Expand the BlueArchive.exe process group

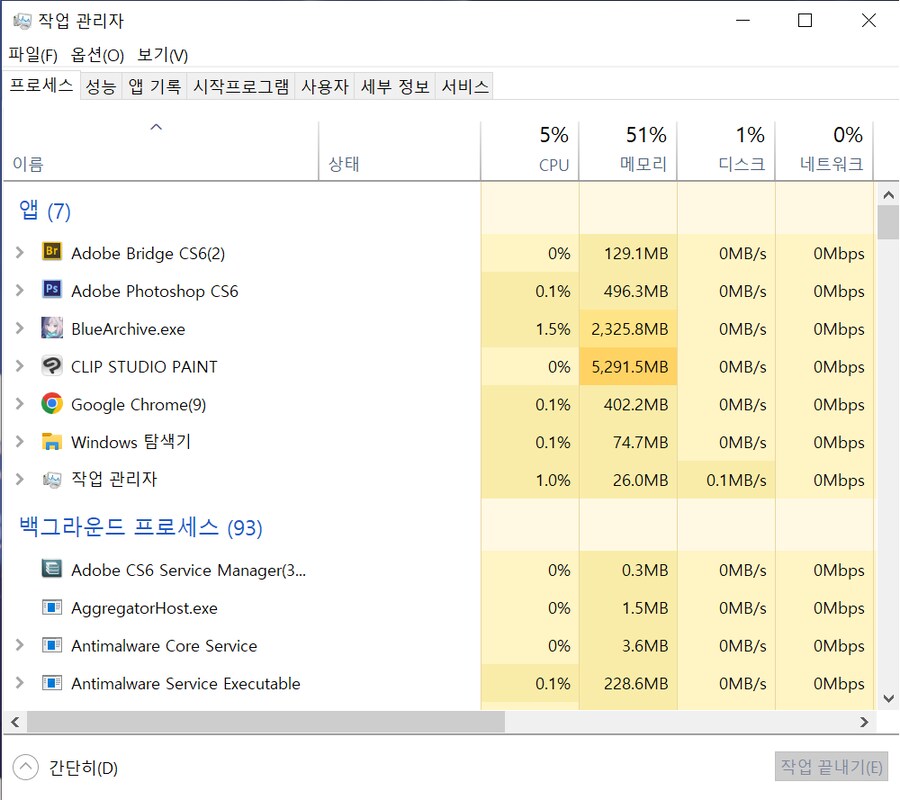point(20,328)
